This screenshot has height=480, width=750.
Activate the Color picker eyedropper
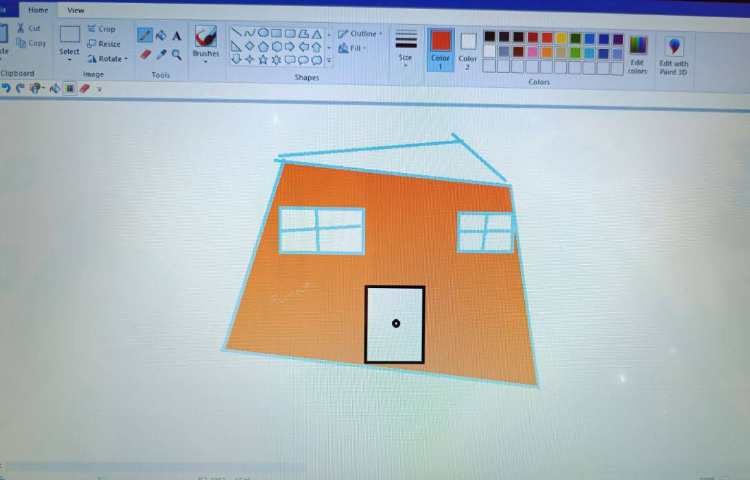click(x=161, y=54)
